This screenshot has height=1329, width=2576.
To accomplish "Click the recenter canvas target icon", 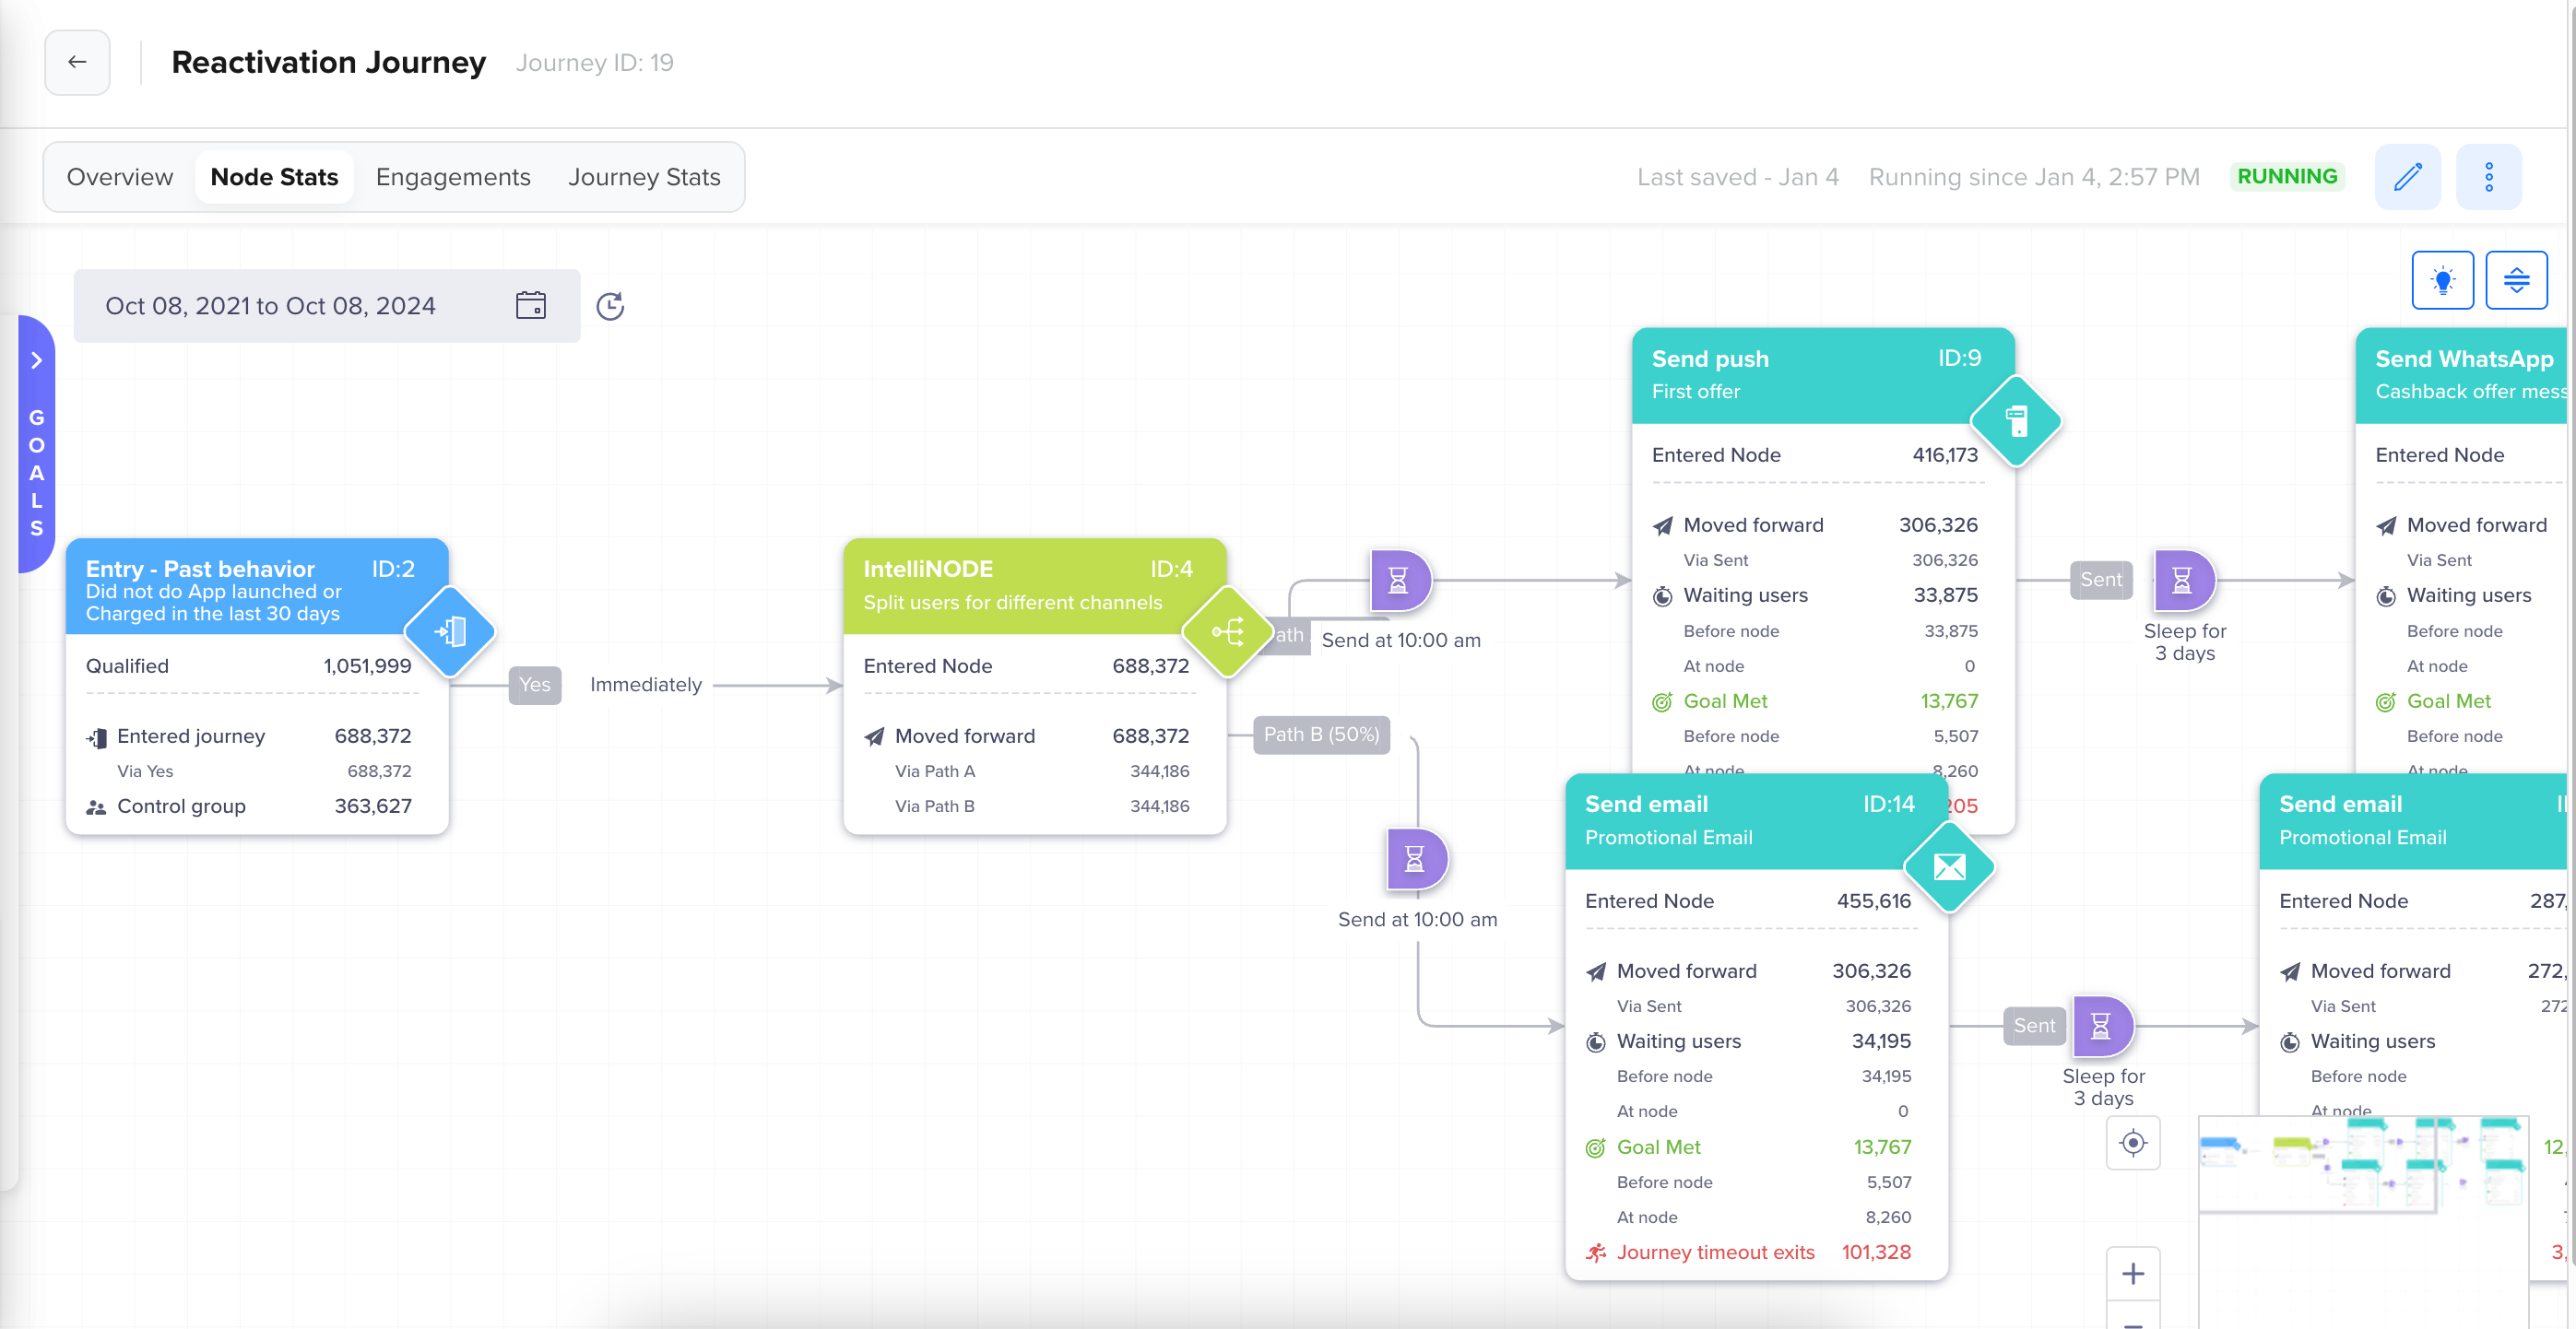I will coord(2132,1142).
